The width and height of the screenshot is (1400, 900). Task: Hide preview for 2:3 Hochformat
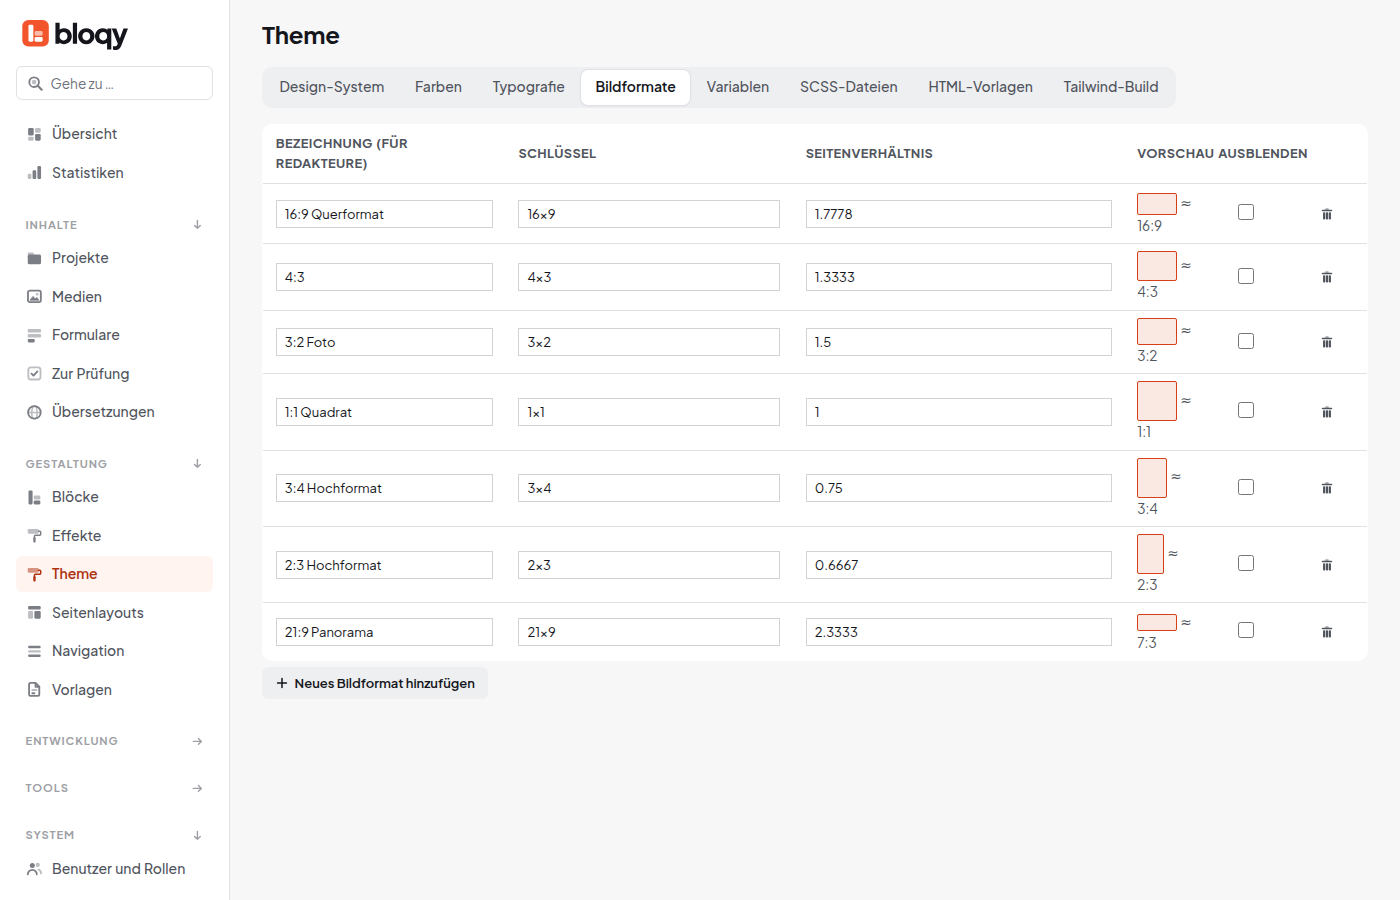[1246, 563]
